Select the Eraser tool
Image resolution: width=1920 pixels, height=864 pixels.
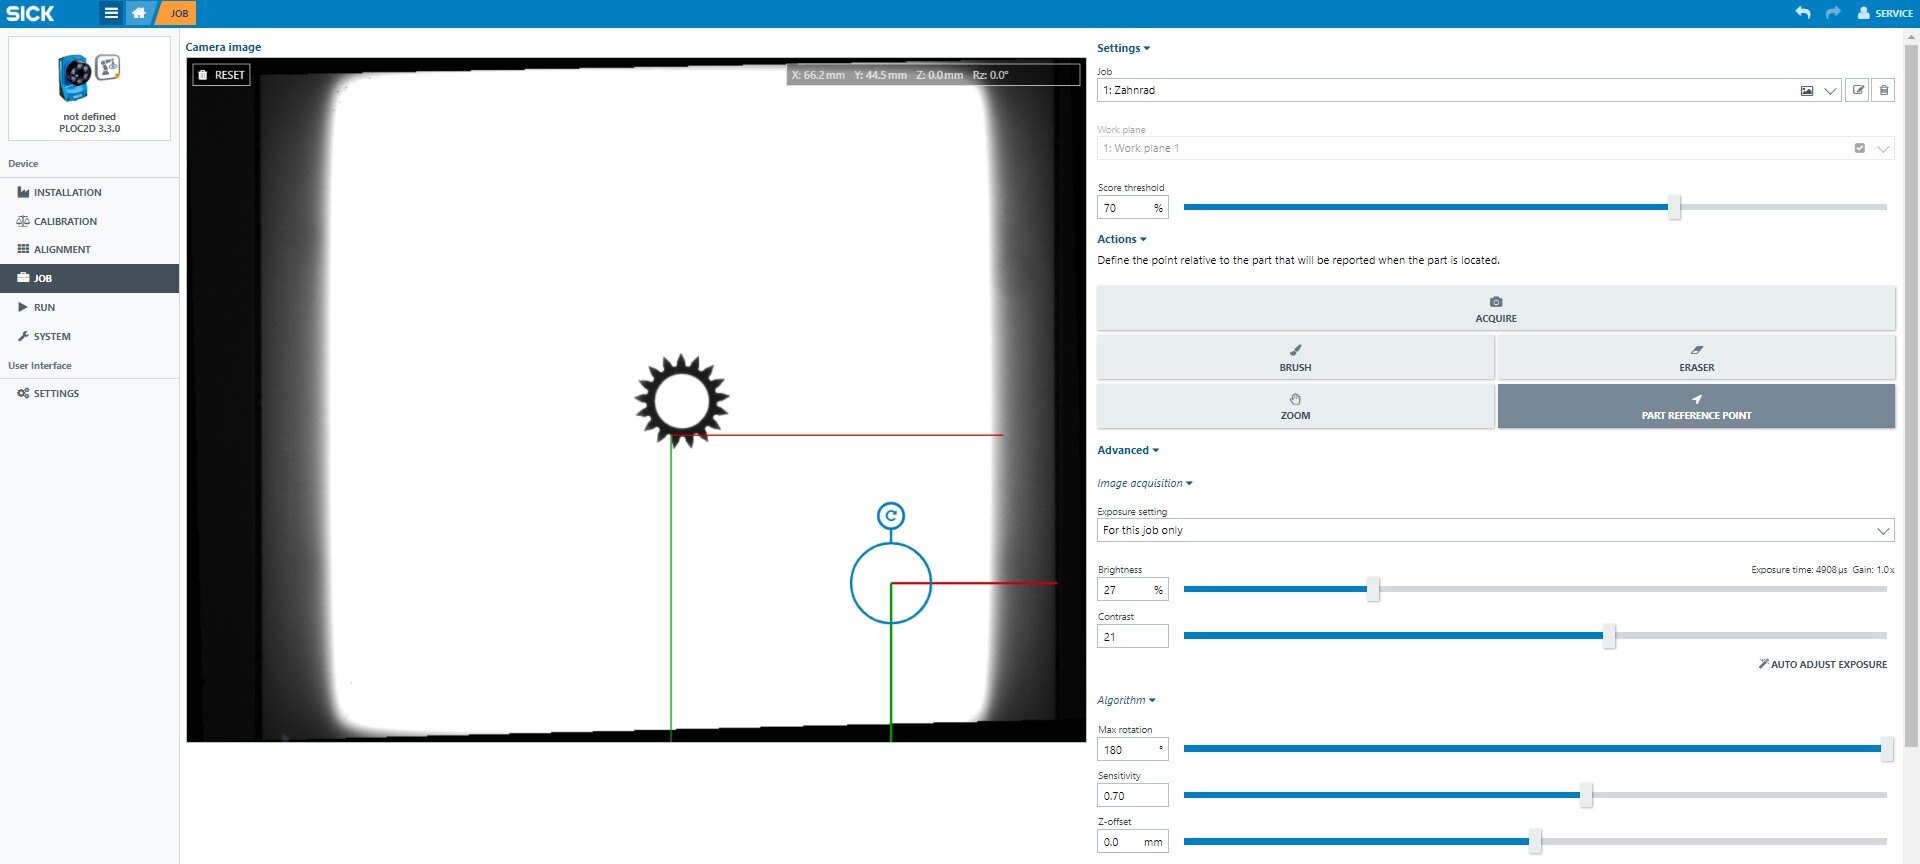(x=1695, y=357)
